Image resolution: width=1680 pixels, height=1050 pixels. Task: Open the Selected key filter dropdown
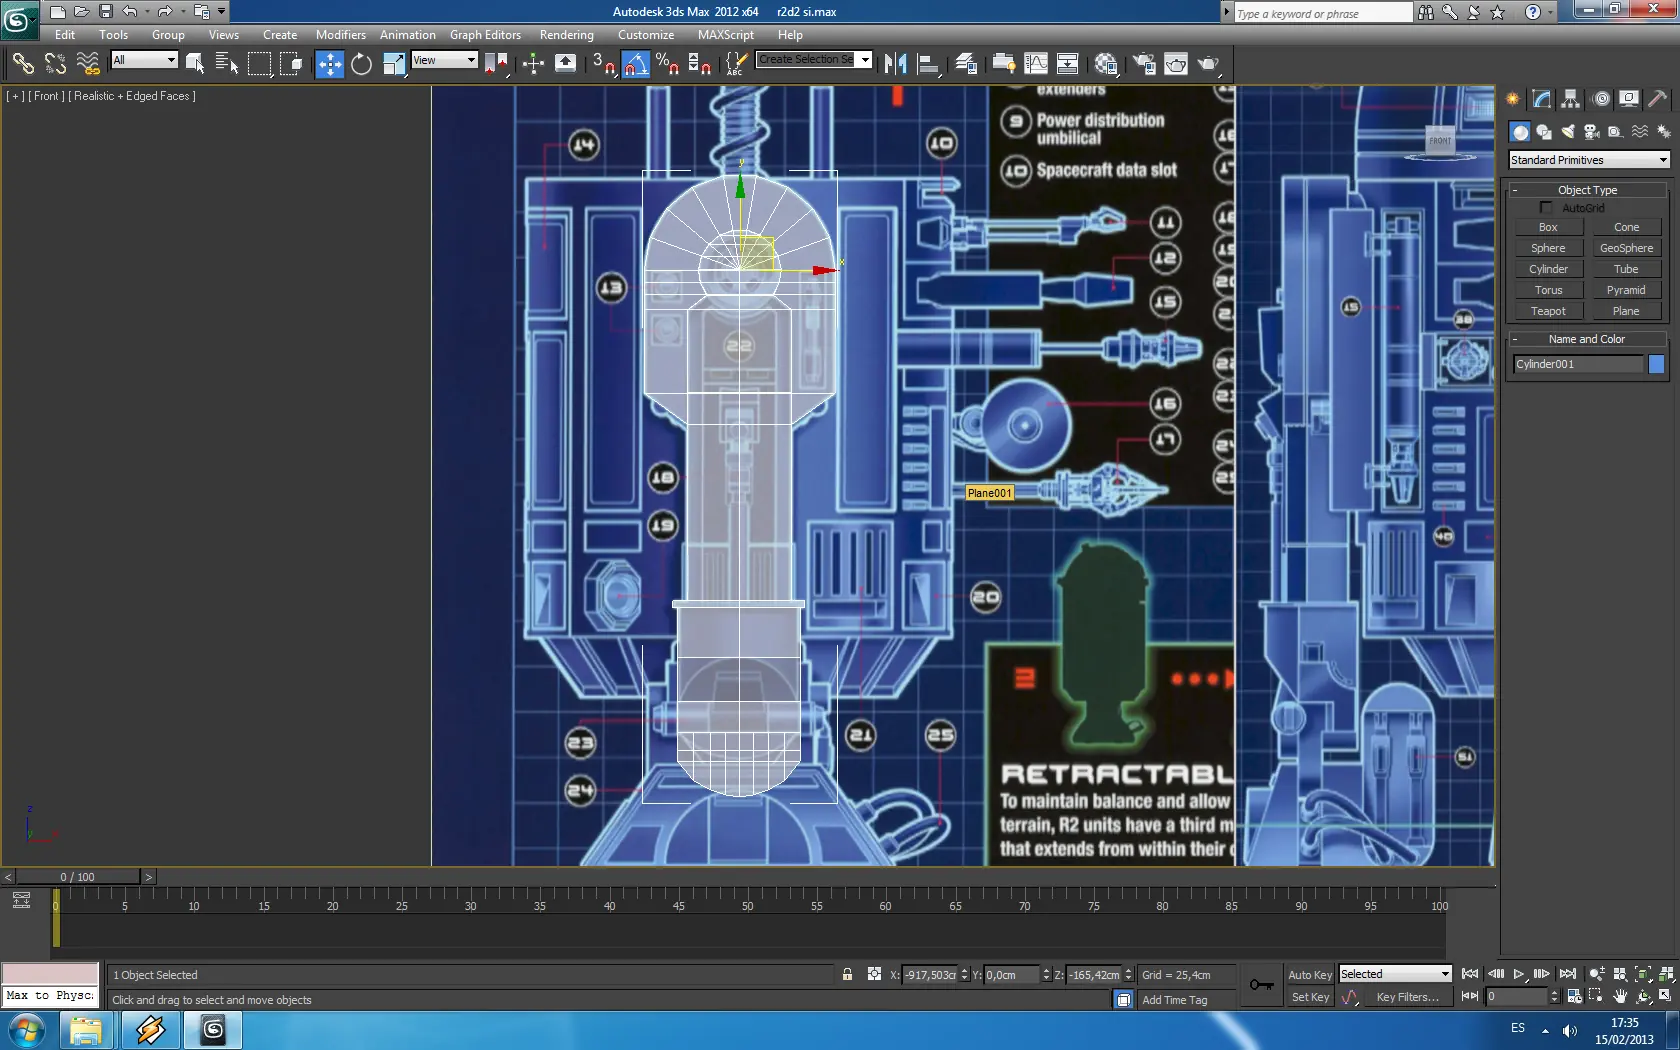(1395, 974)
